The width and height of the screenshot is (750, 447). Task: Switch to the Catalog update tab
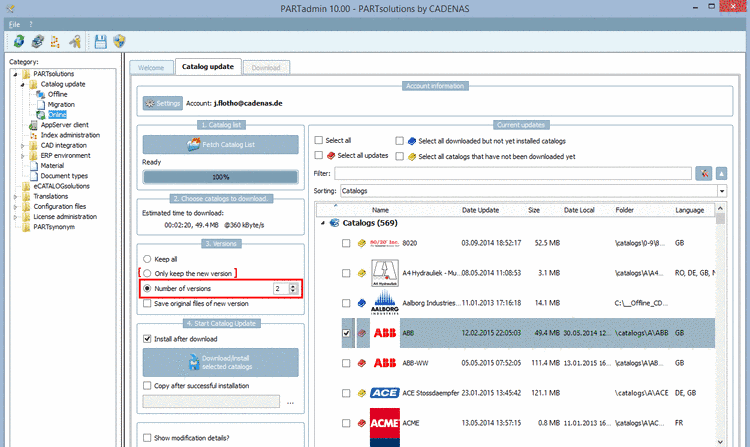click(x=208, y=66)
